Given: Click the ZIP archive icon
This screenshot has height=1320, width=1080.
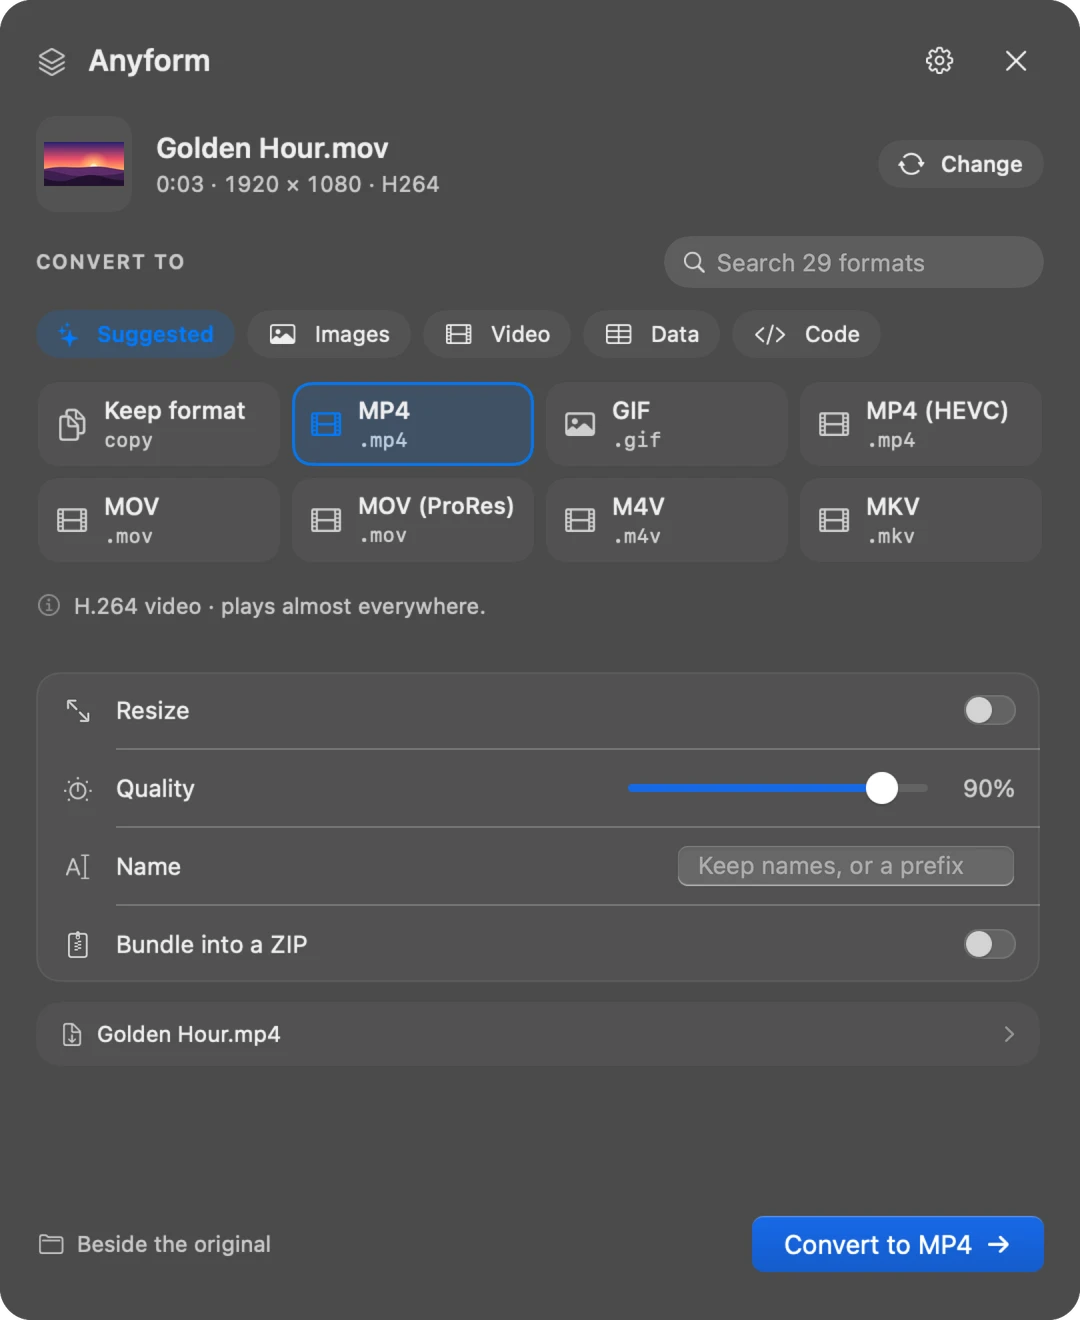Looking at the screenshot, I should click(x=78, y=944).
